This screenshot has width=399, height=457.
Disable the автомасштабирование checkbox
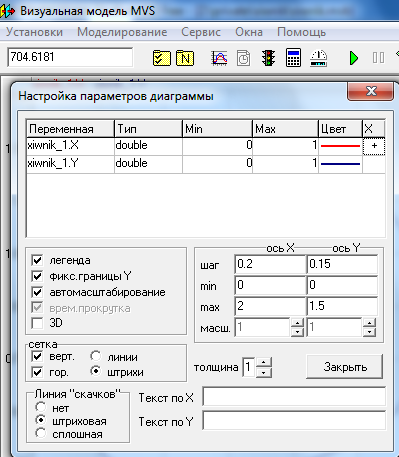(37, 292)
